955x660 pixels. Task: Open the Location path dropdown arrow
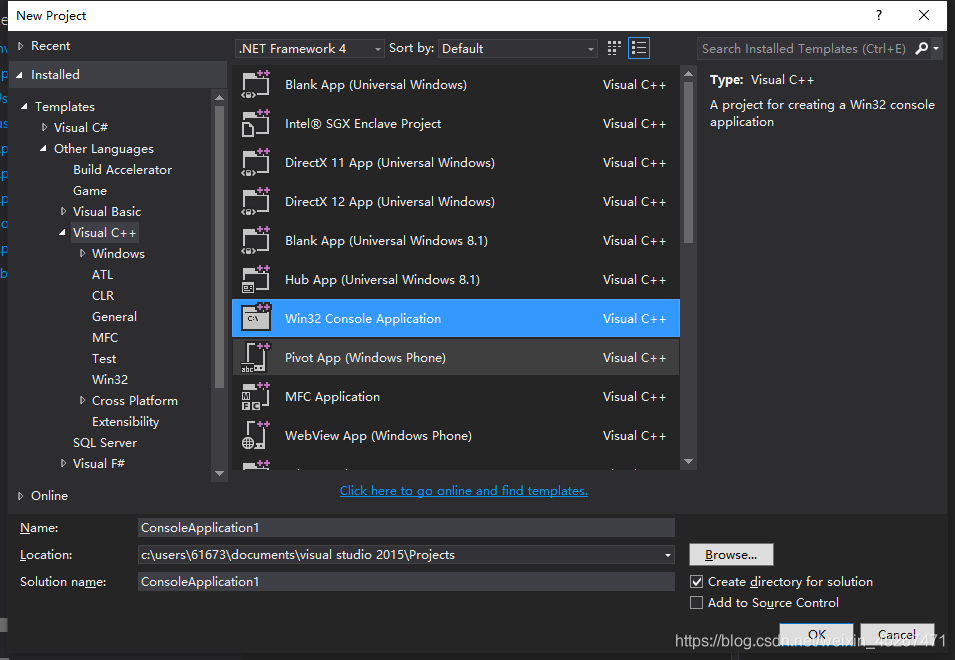(x=668, y=555)
